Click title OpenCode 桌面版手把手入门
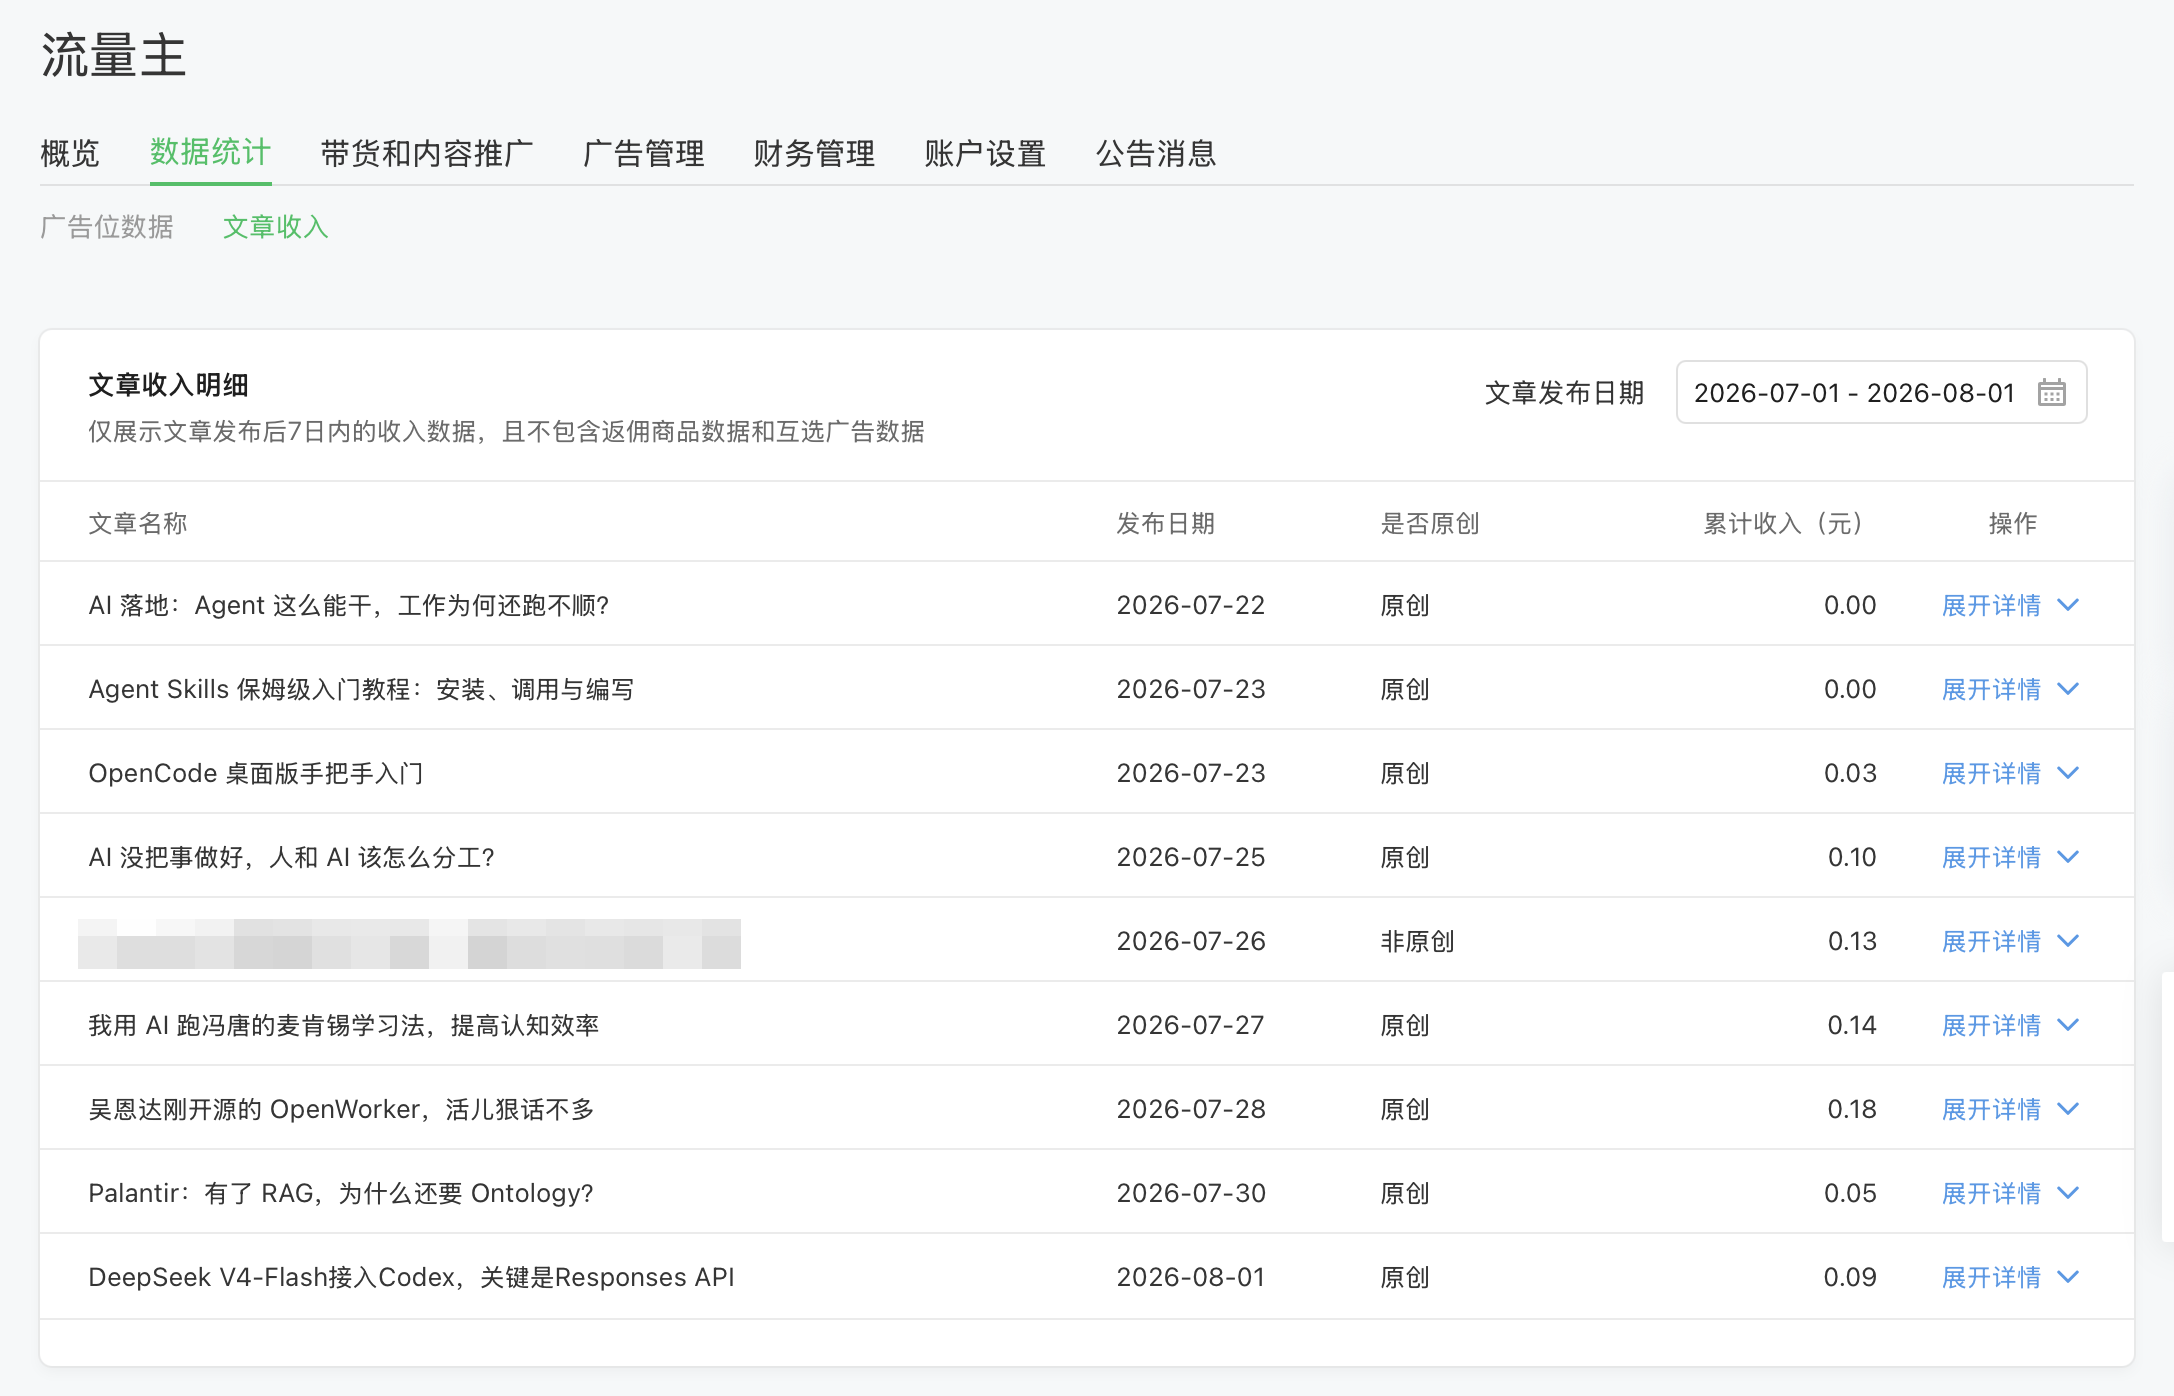 tap(256, 773)
